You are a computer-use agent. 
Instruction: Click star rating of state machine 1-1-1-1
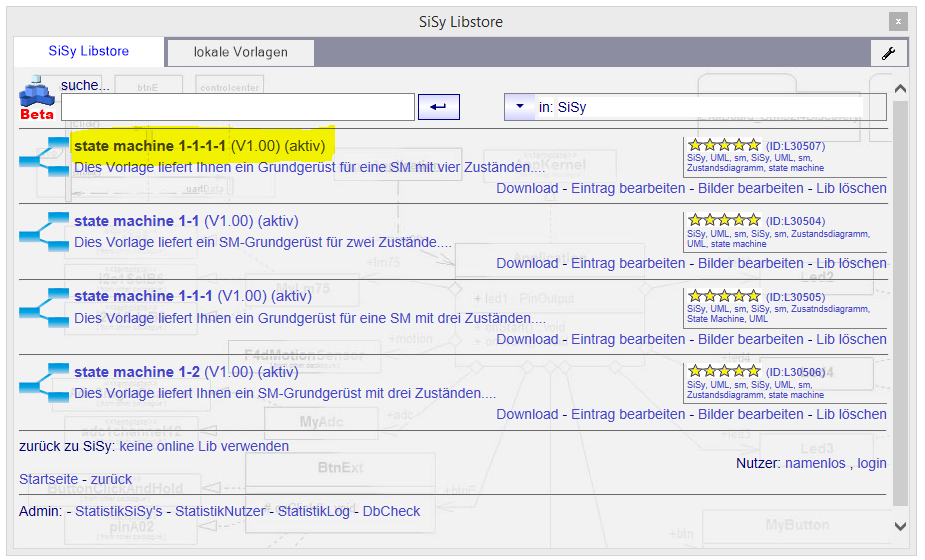[x=724, y=145]
